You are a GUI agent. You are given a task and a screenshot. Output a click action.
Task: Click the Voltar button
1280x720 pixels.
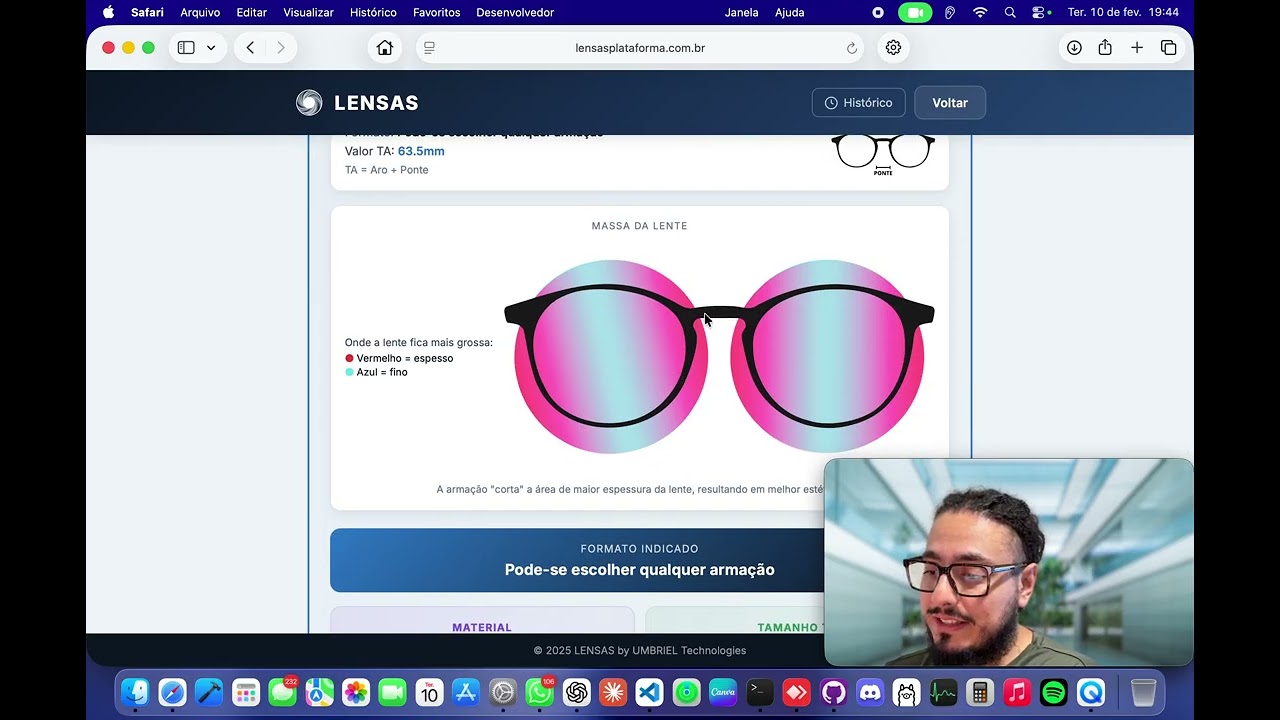pyautogui.click(x=950, y=103)
